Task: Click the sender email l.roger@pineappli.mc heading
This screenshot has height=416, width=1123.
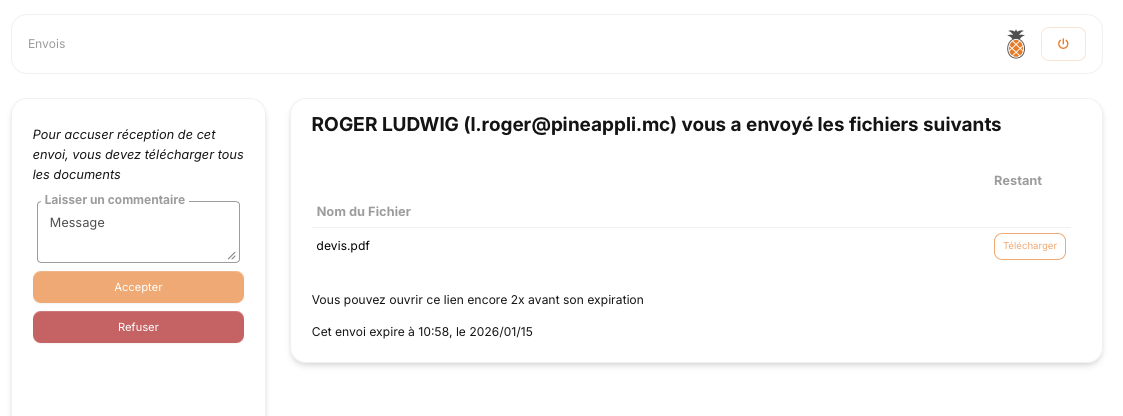Action: point(570,125)
